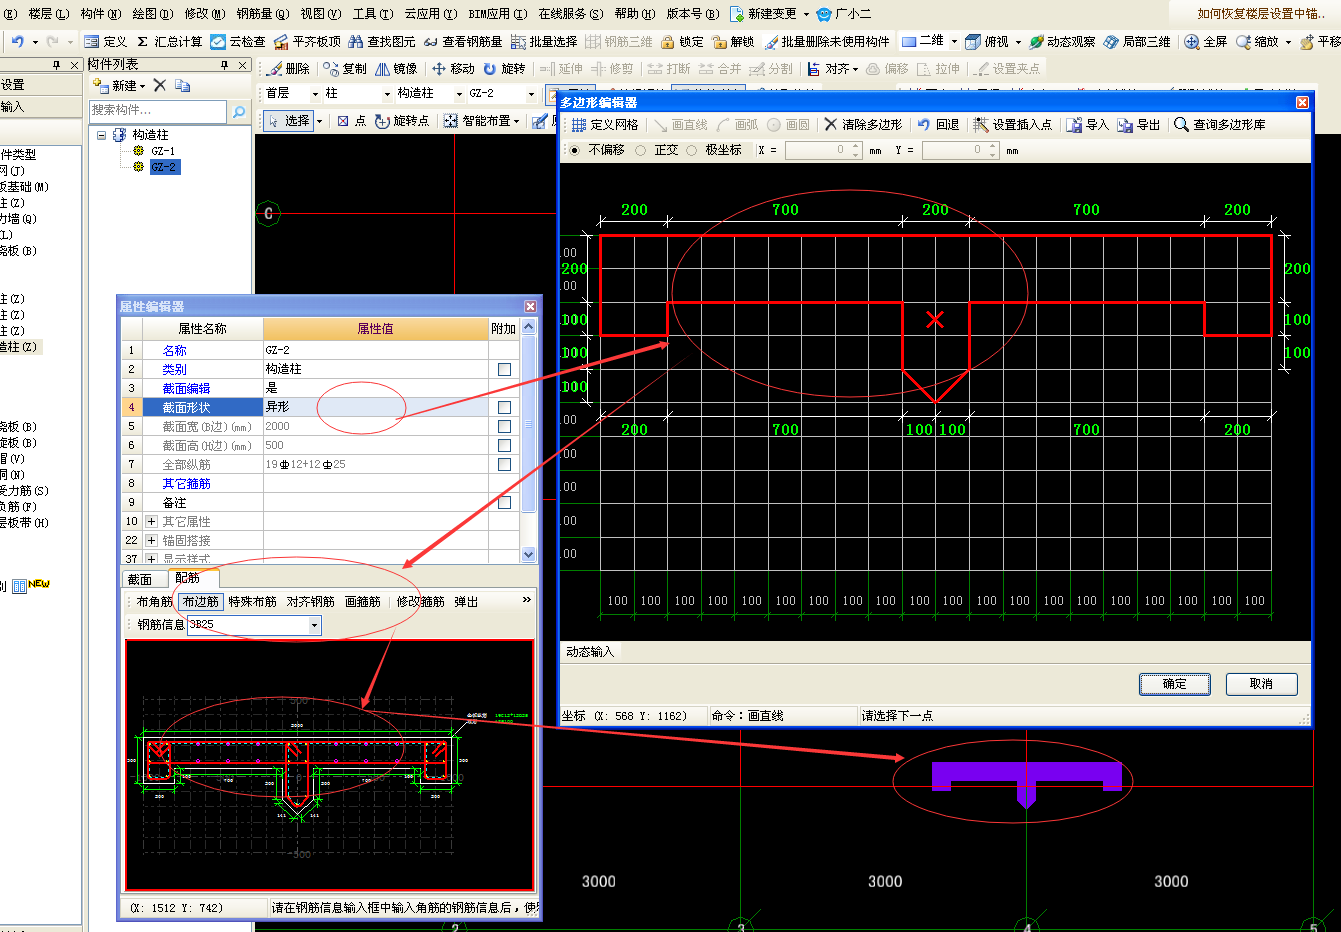Switch to the 截面 tab
Screen dimensions: 1341x932
point(140,579)
